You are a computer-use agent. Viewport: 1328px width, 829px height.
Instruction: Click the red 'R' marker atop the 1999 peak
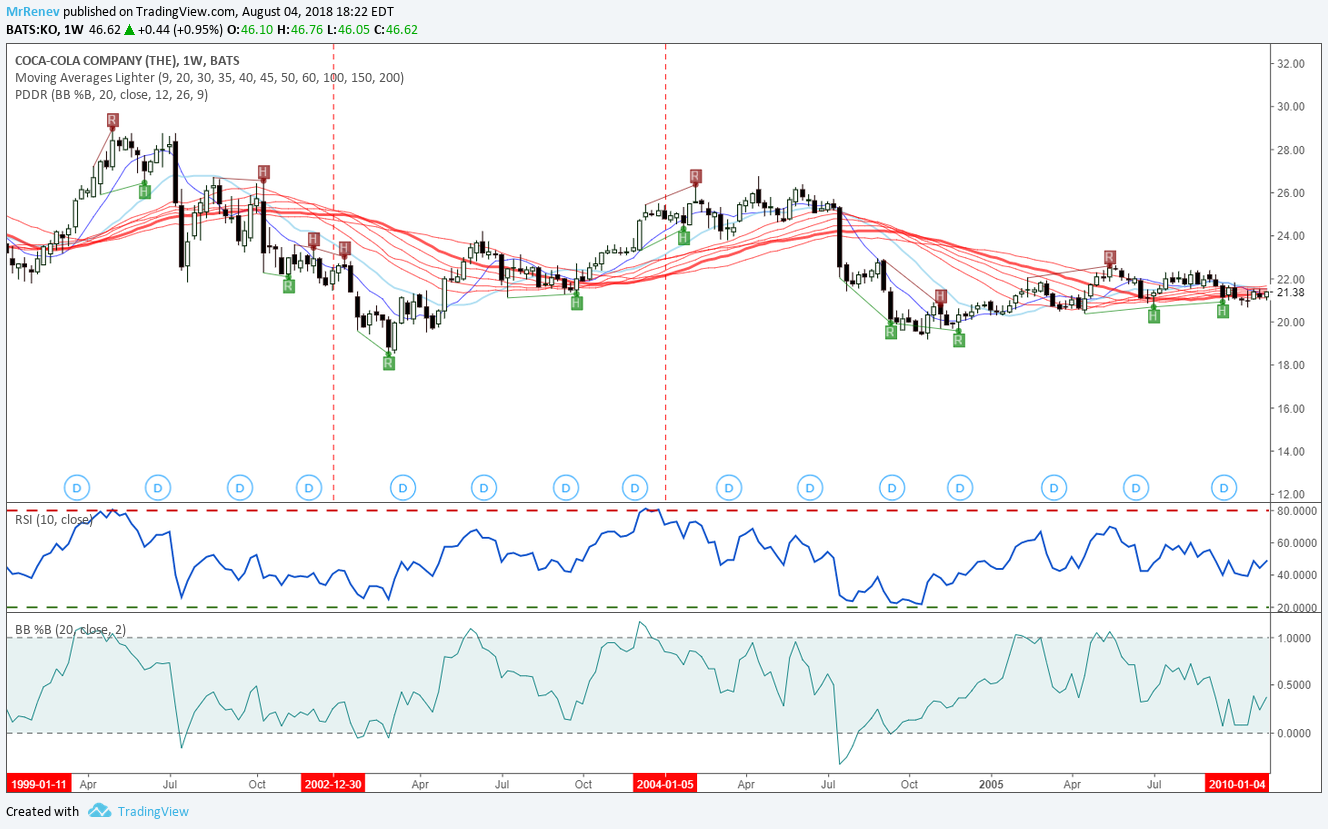click(x=112, y=120)
